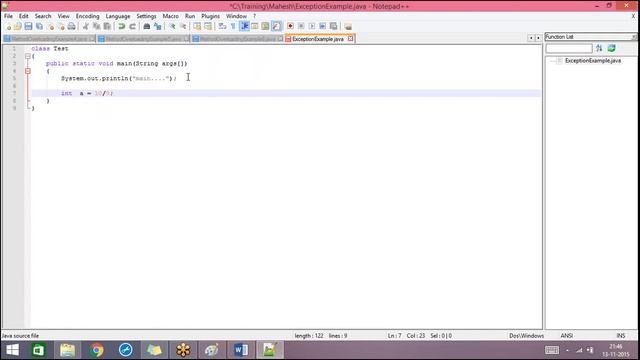Open the Settings menu

[x=146, y=16]
